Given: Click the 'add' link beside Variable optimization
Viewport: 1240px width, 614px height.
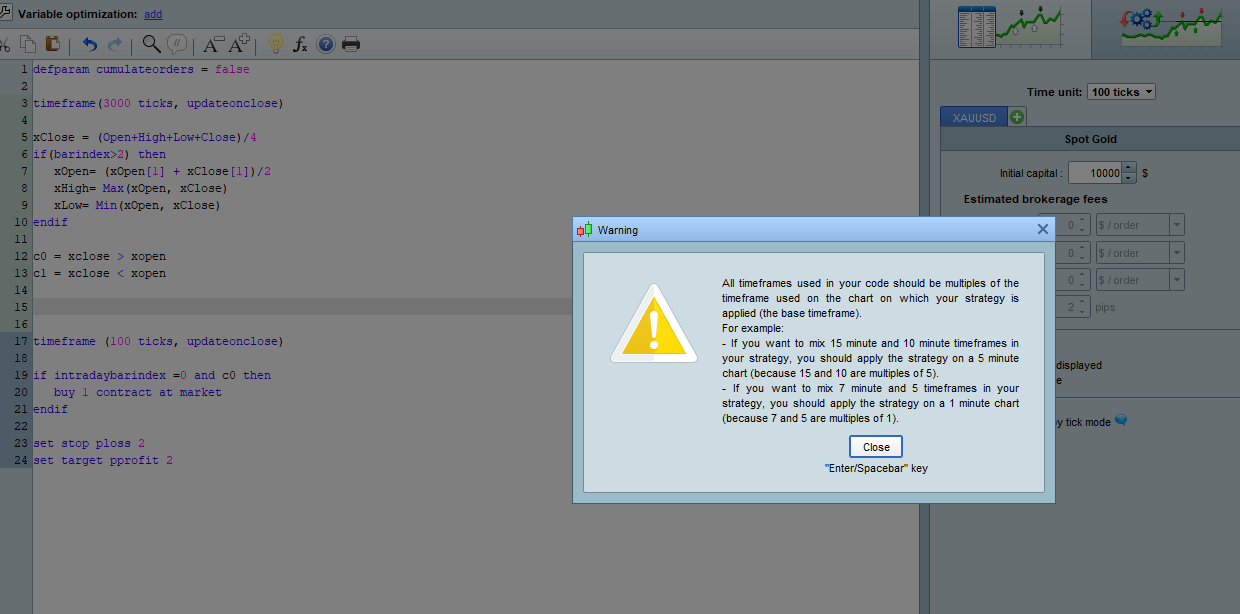Looking at the screenshot, I should coord(153,14).
